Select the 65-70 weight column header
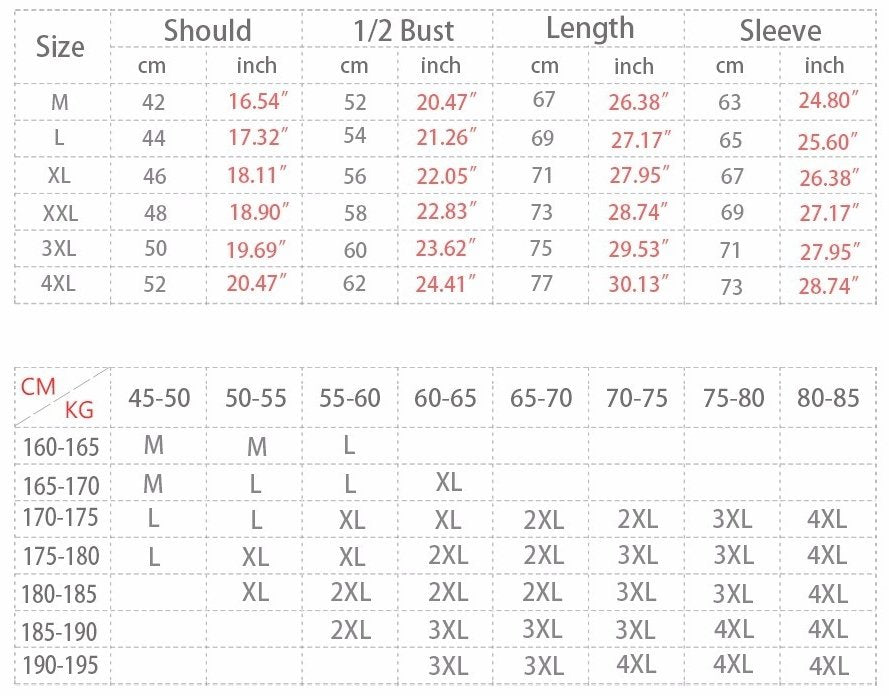 [x=541, y=398]
